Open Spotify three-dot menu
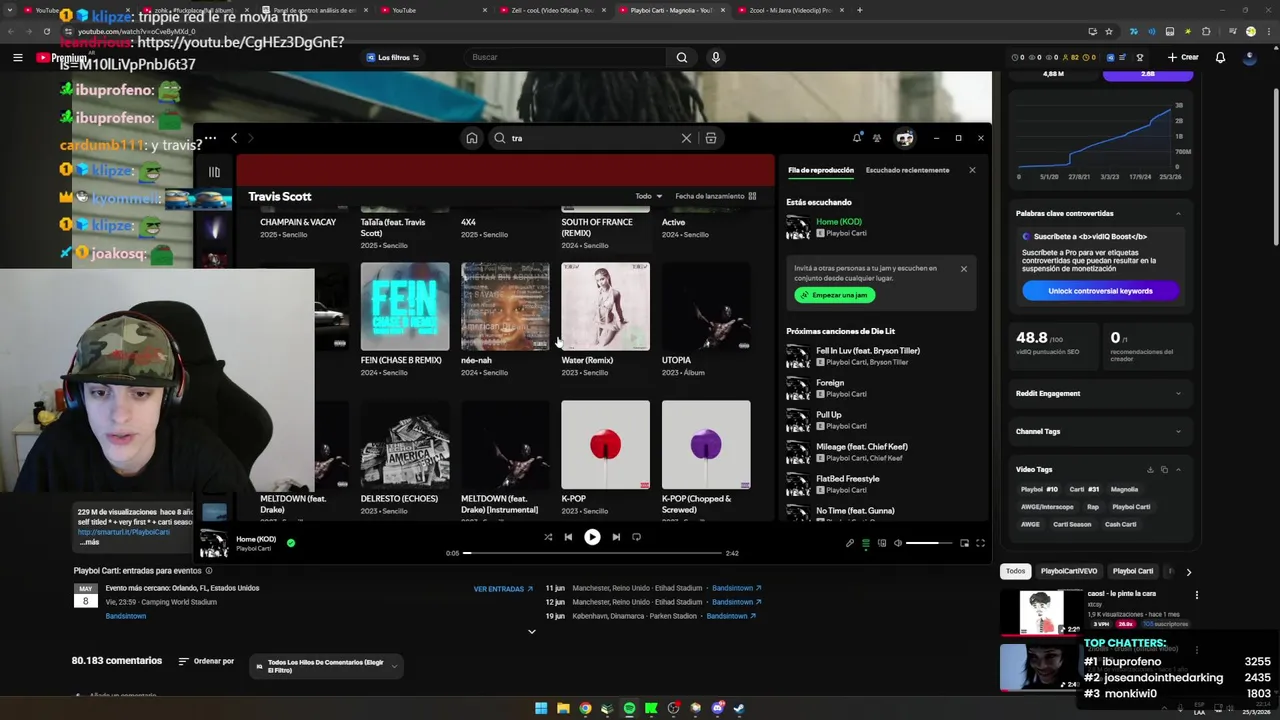 pyautogui.click(x=210, y=138)
